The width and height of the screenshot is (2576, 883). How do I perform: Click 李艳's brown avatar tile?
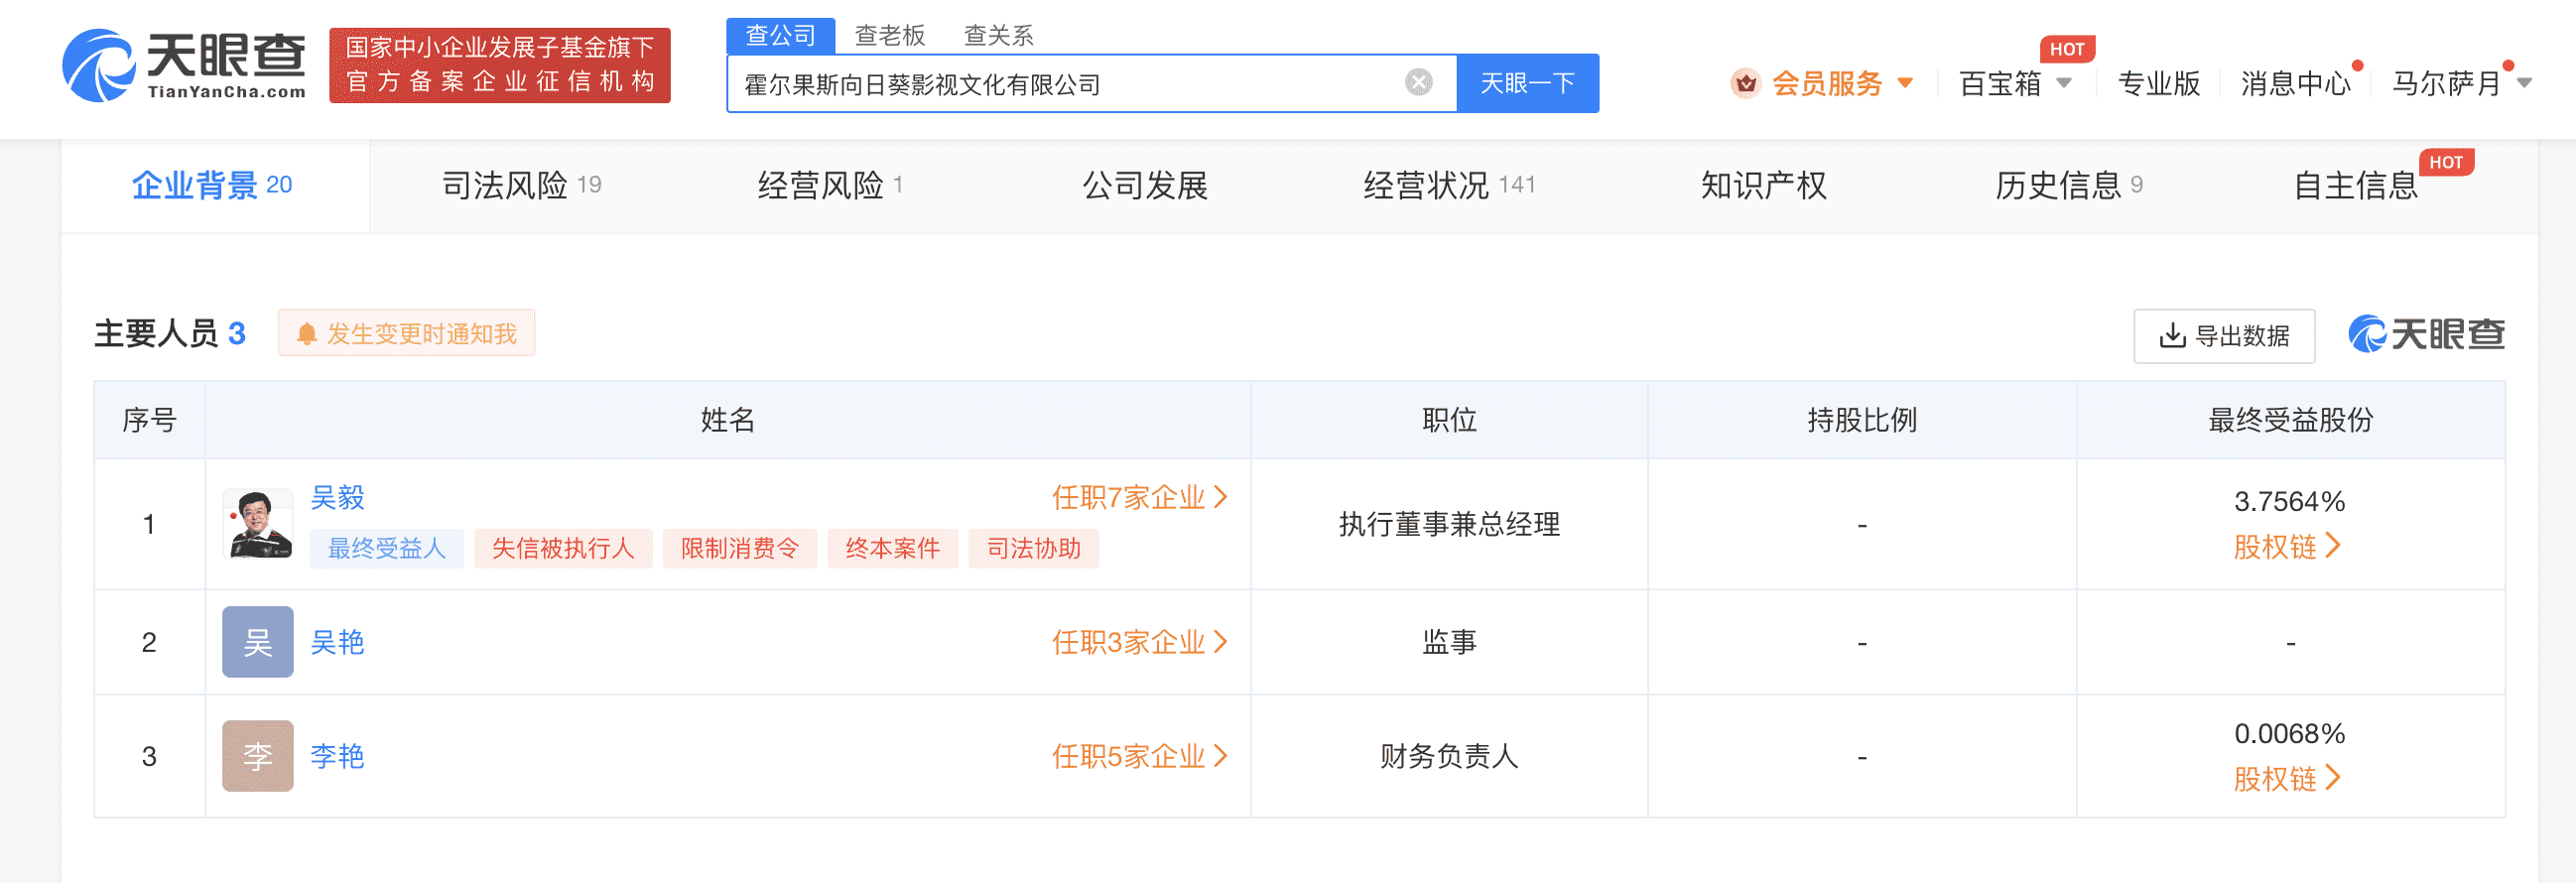(x=258, y=756)
